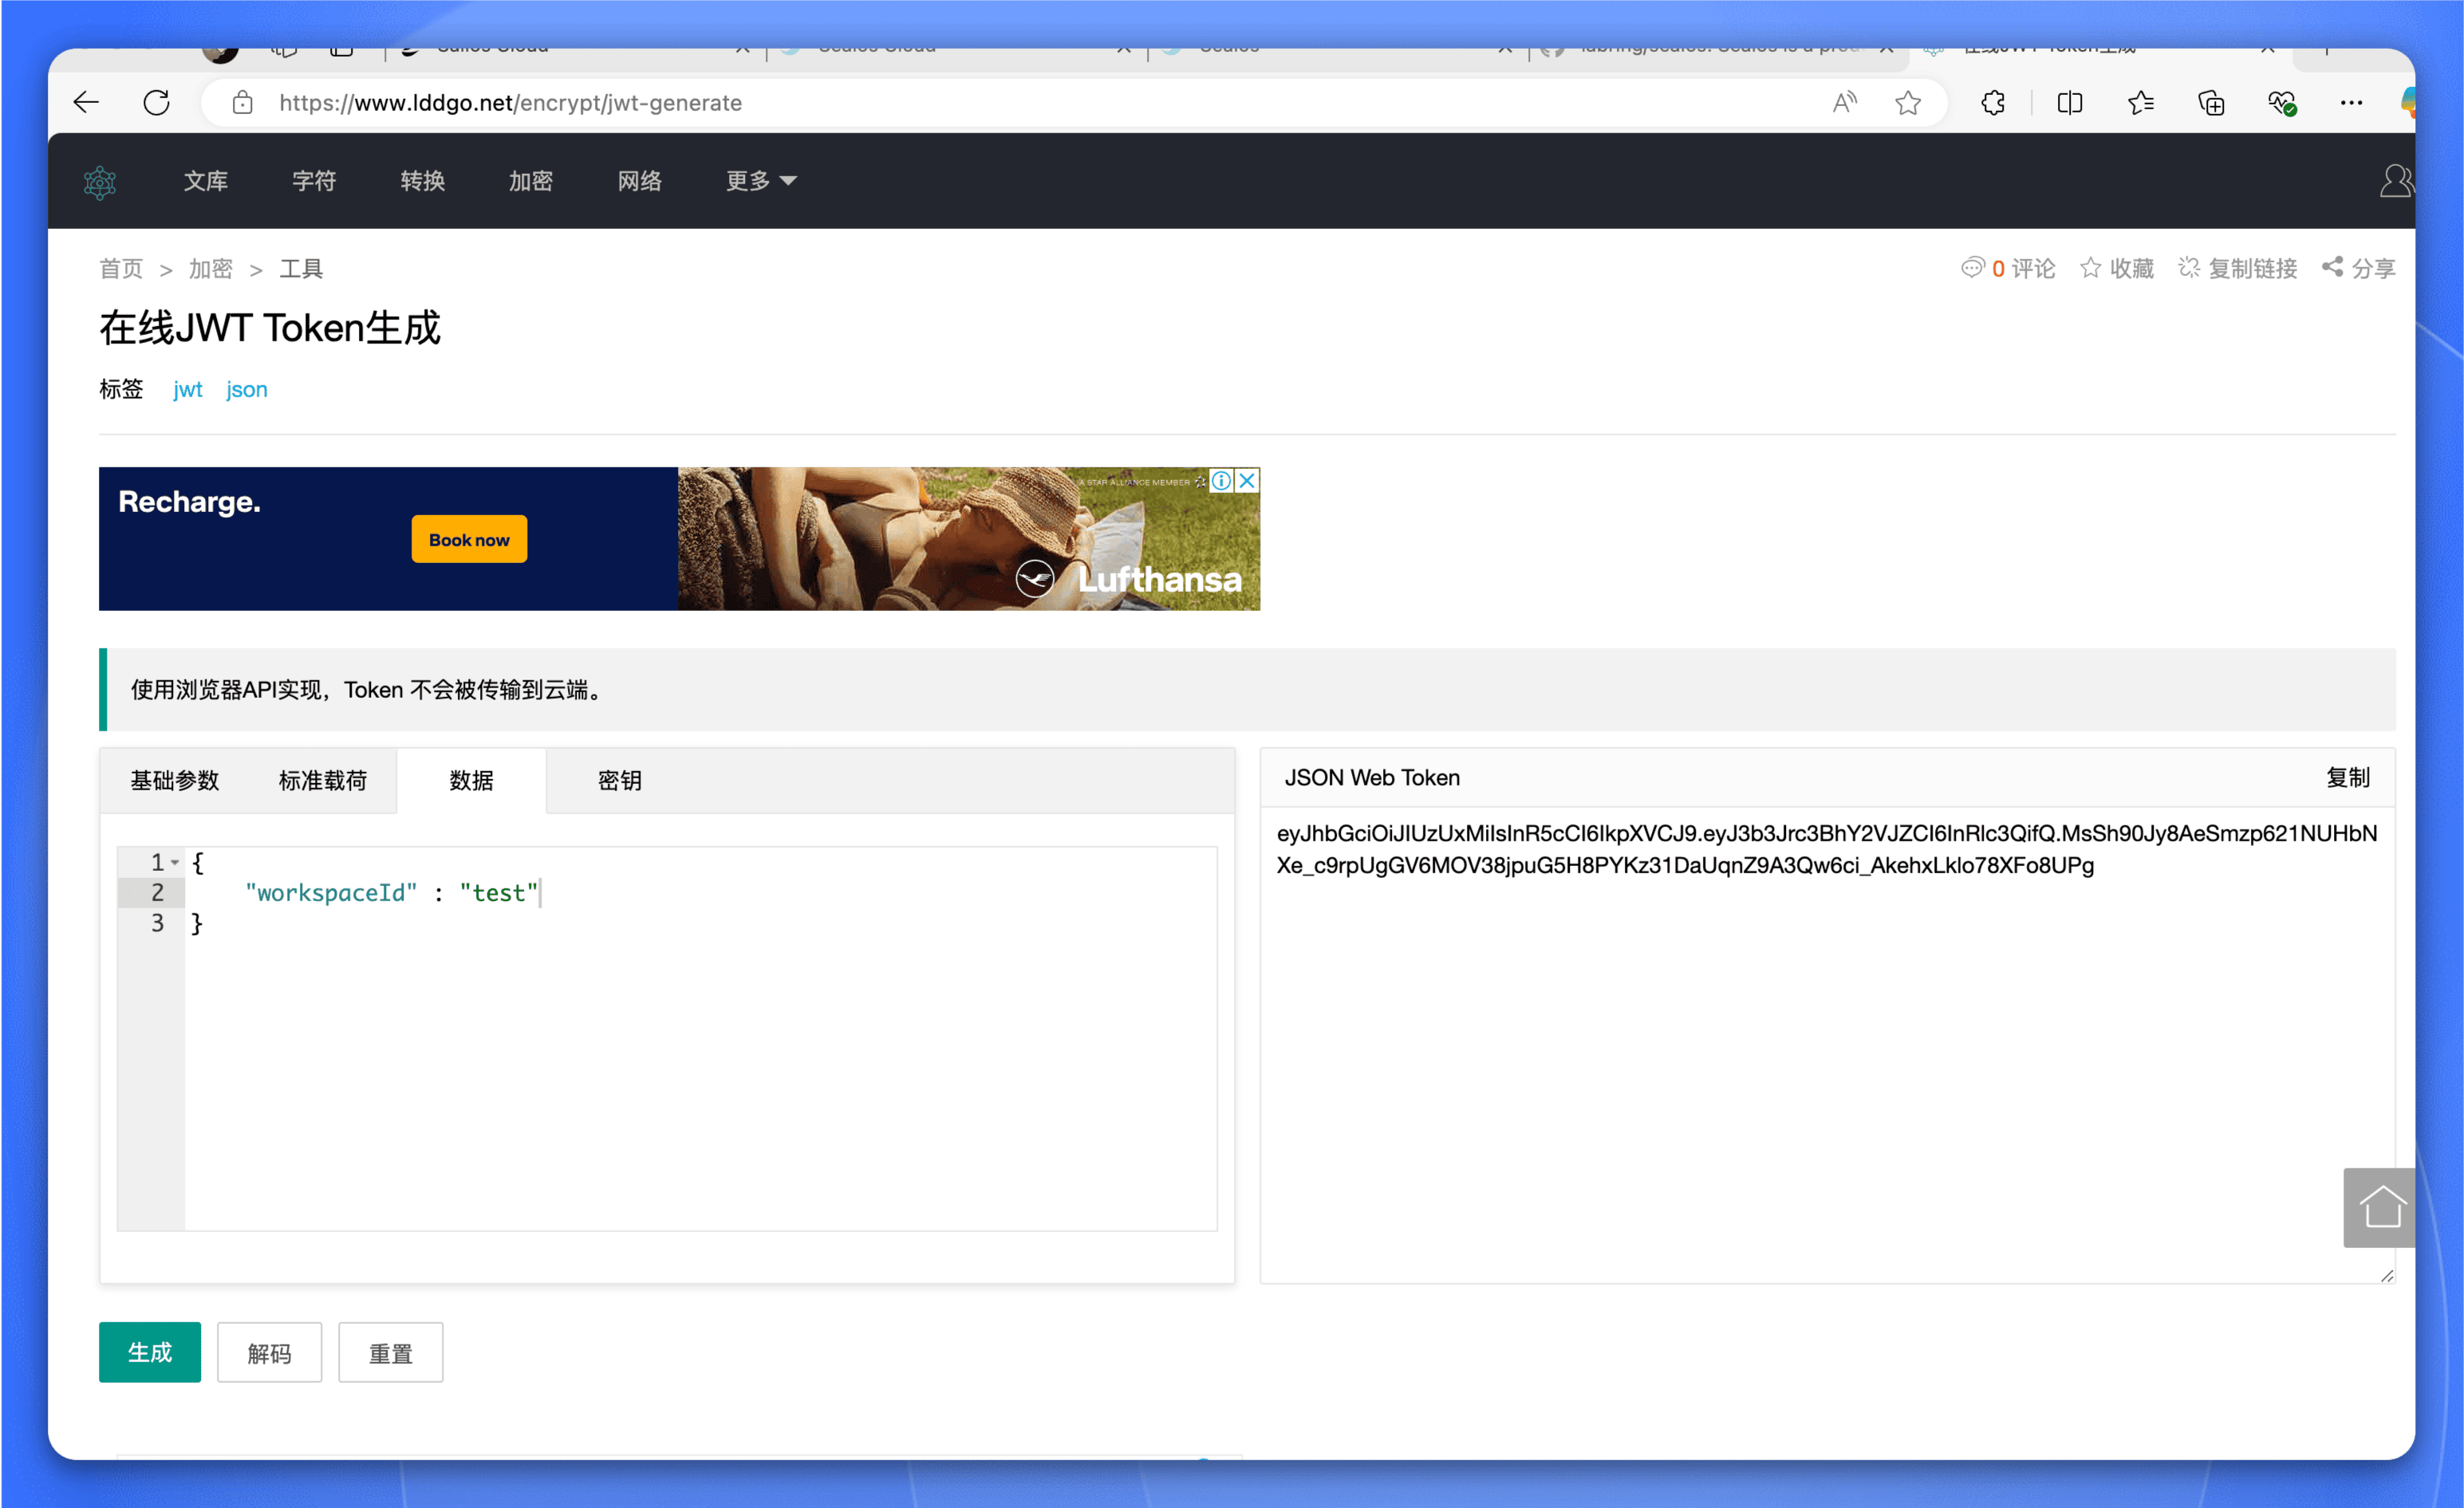Click the reload page icon

[x=156, y=102]
